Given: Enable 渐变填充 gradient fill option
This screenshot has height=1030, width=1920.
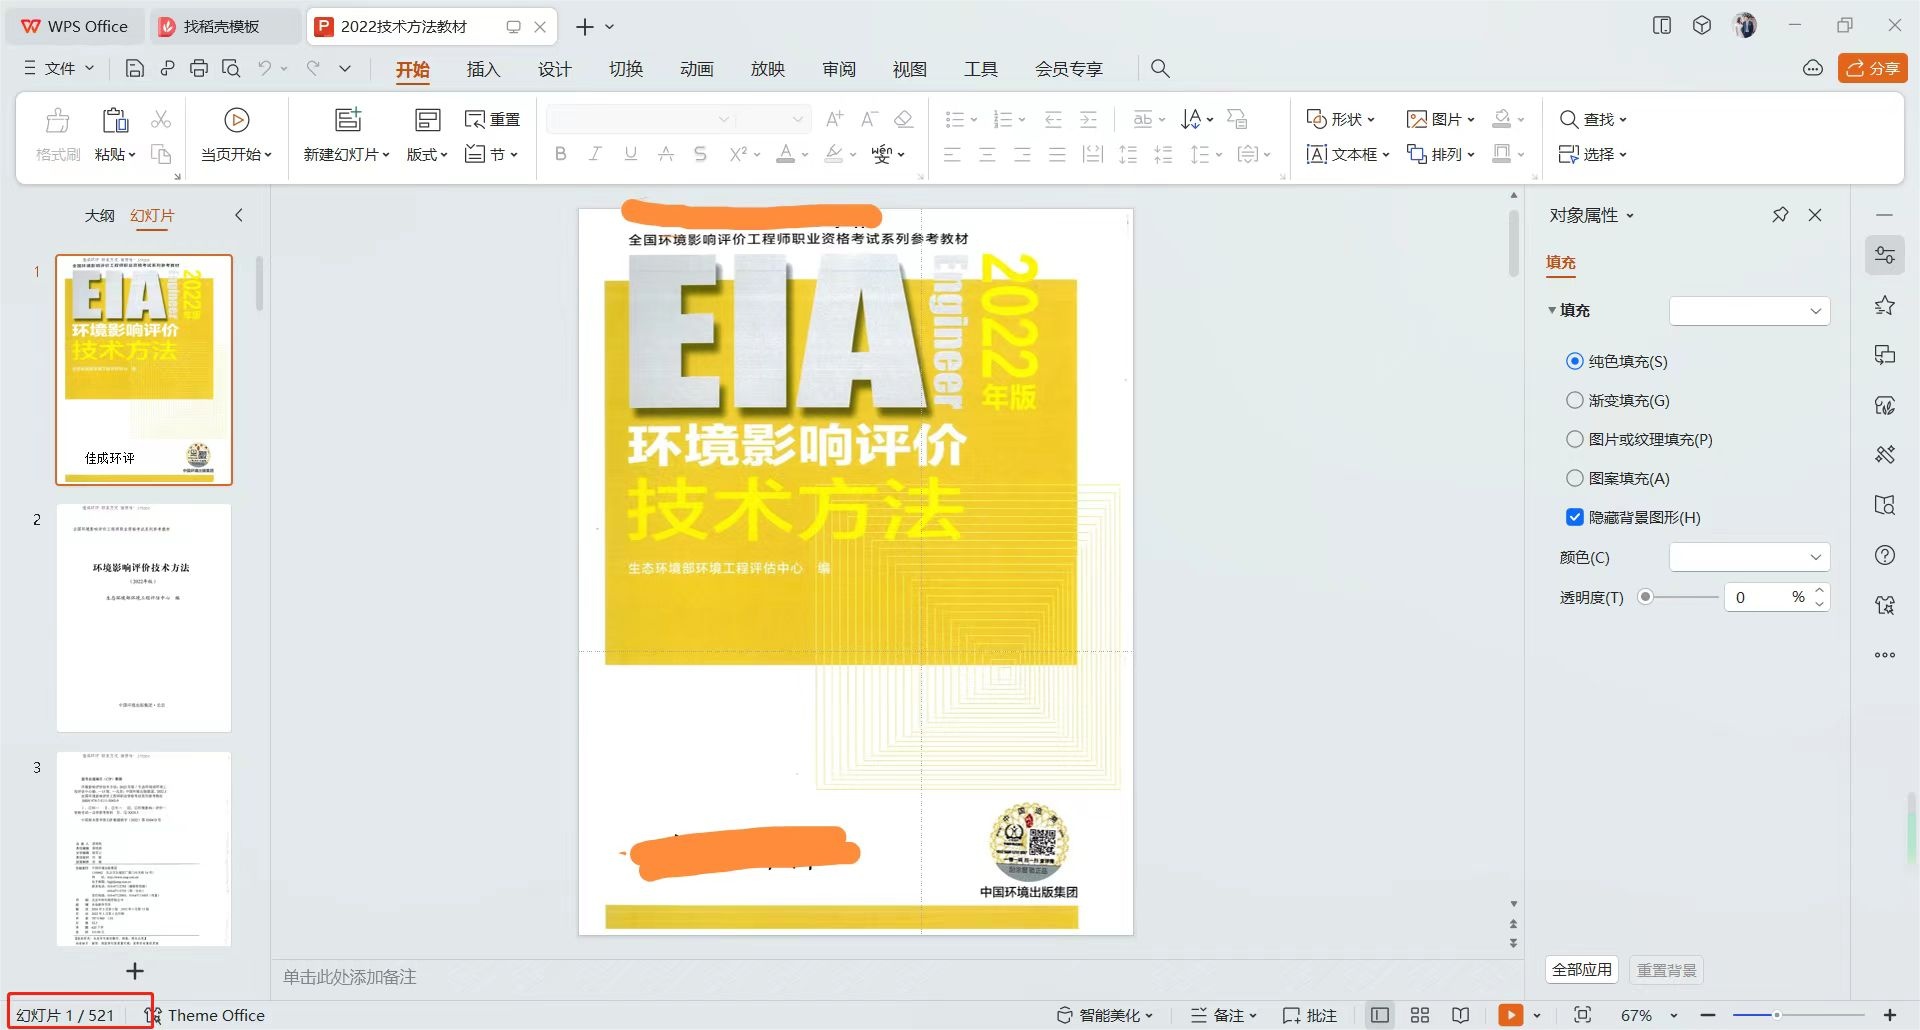Looking at the screenshot, I should point(1574,400).
